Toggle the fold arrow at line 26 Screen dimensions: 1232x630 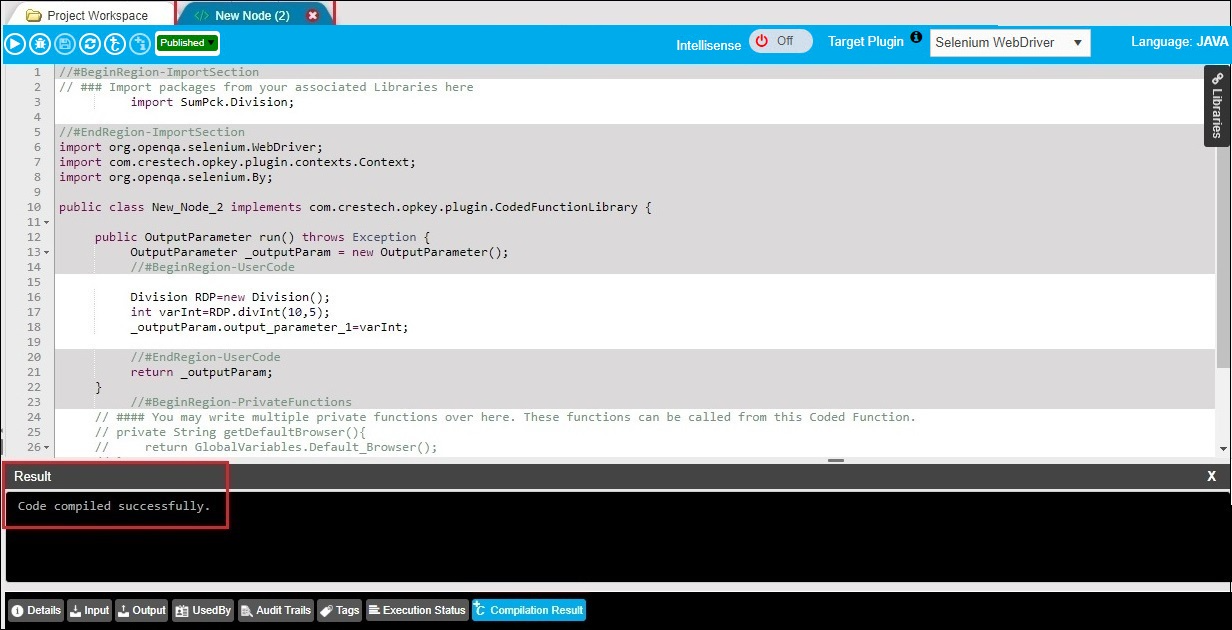coord(47,447)
